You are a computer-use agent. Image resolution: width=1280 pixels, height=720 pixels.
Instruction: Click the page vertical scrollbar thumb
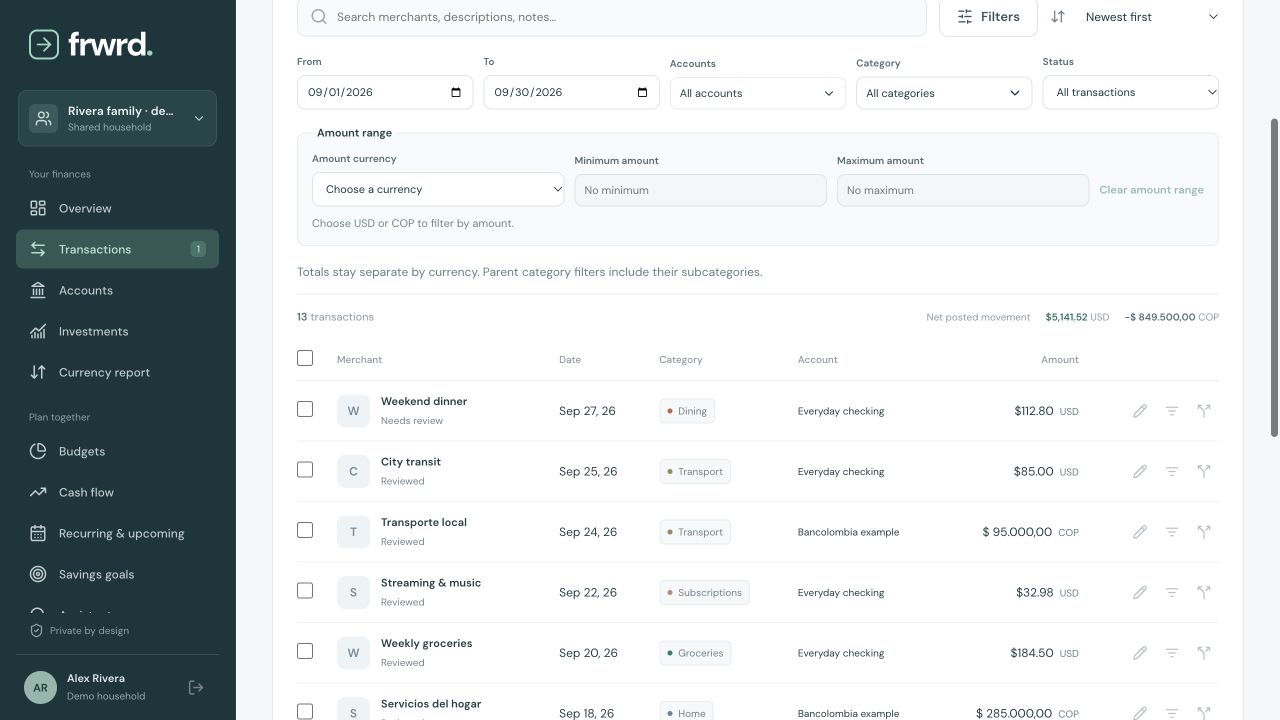pos(1274,277)
